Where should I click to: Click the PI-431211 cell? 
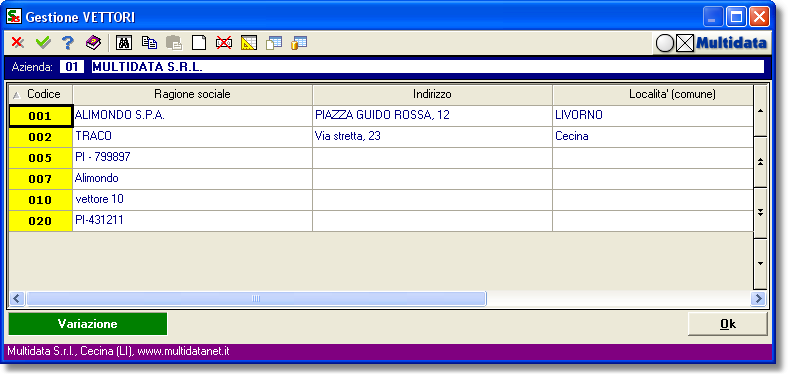(x=192, y=221)
